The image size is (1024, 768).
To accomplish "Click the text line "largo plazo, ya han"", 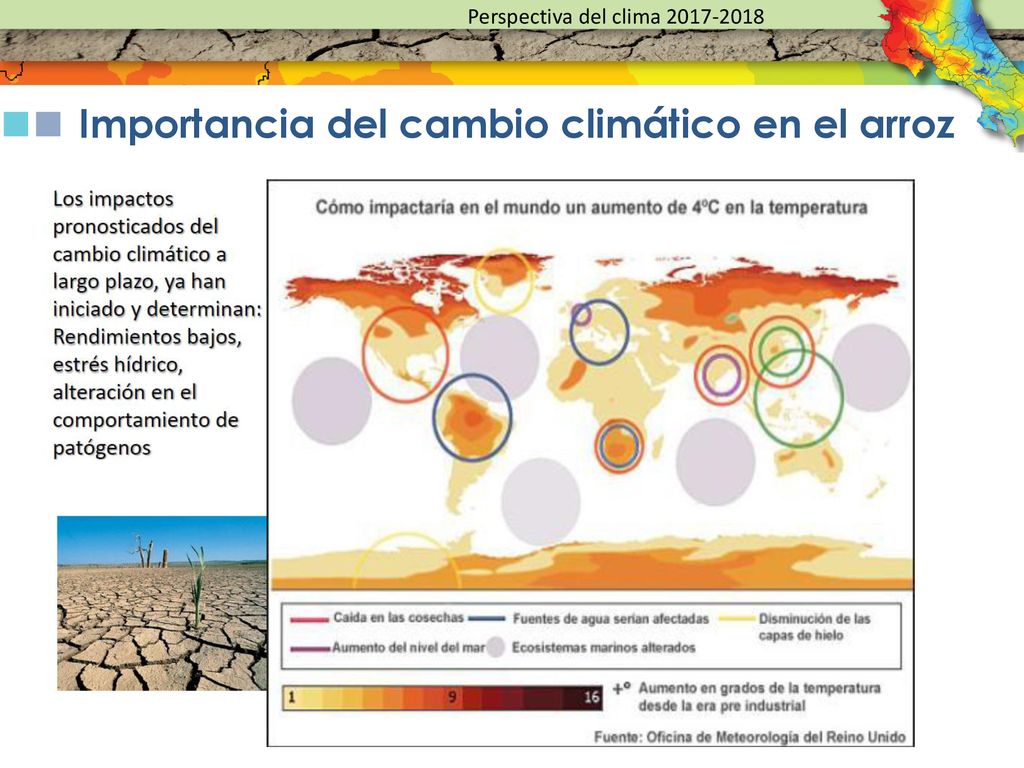I will [139, 281].
